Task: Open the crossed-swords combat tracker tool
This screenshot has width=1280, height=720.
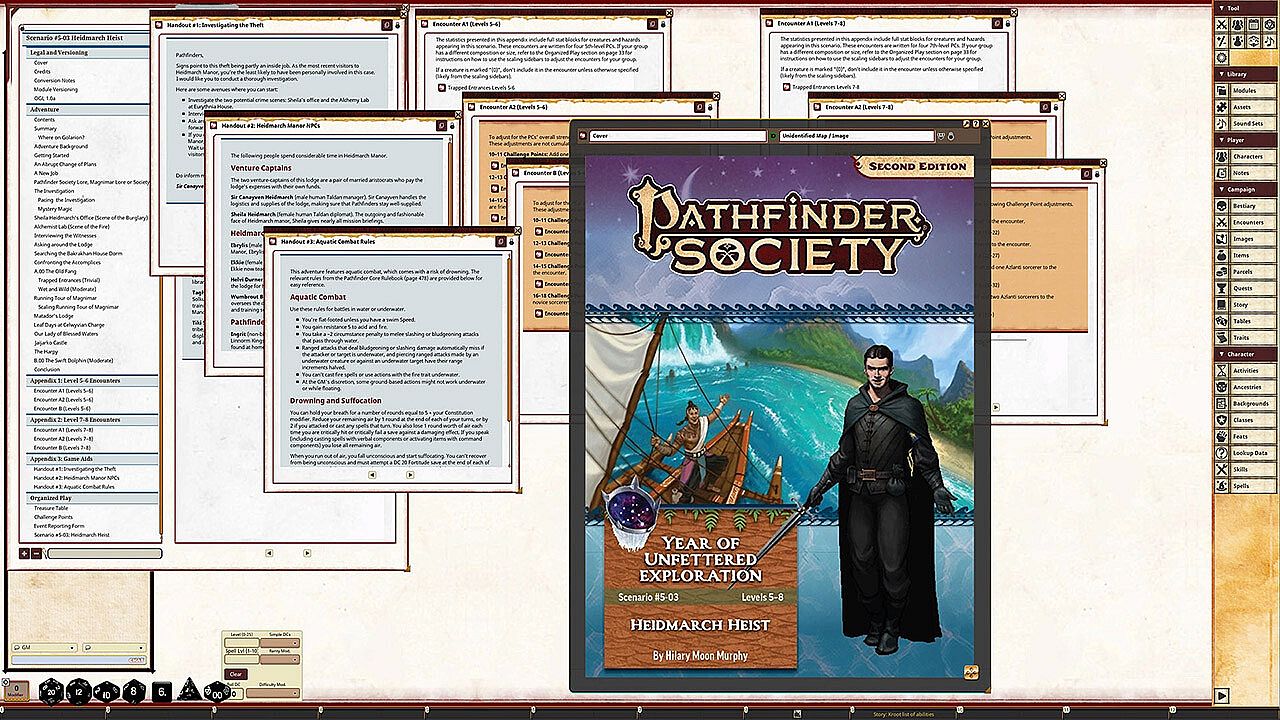Action: coord(1221,24)
